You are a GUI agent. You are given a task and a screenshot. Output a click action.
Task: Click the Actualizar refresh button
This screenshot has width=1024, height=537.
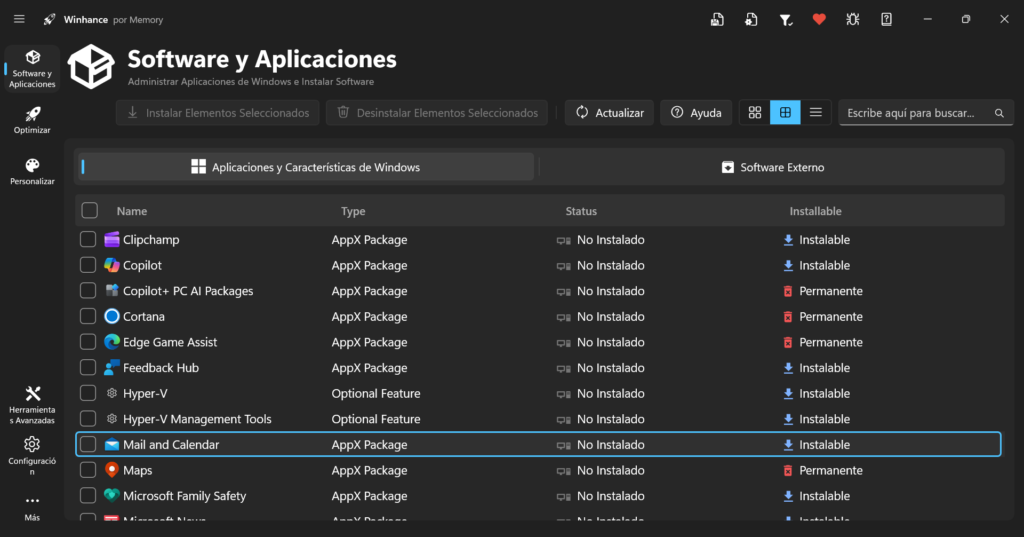coord(609,113)
